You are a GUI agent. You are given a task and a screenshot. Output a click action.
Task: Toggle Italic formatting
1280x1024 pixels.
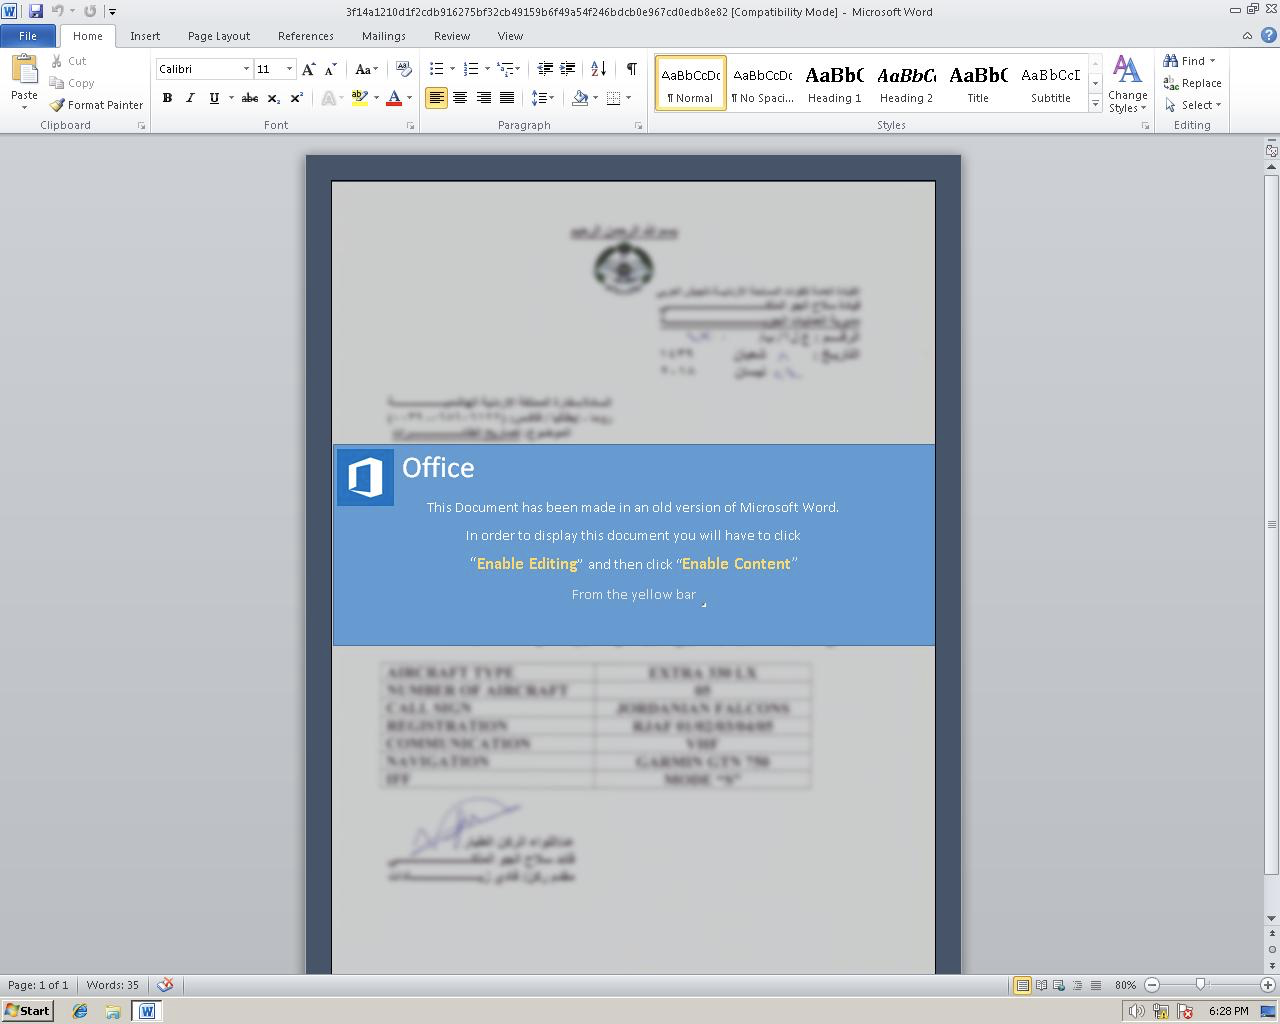[190, 98]
